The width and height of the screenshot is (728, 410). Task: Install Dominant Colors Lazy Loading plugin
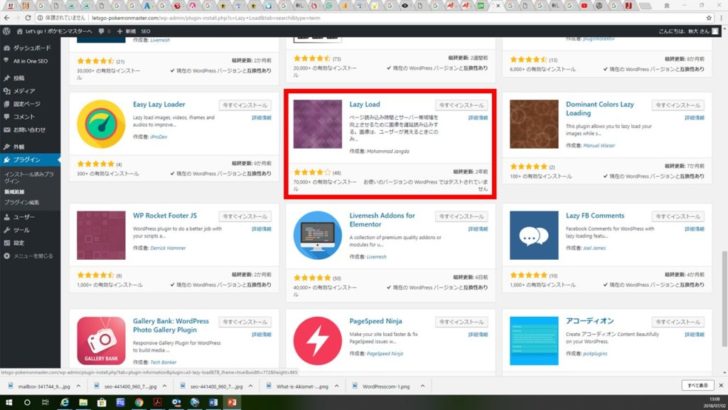[x=678, y=105]
